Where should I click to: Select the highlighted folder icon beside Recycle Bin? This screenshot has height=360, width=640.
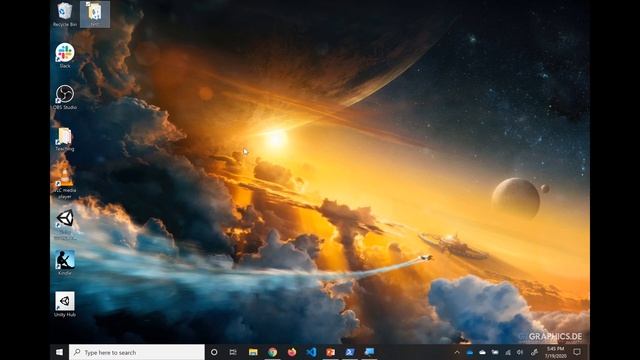pos(95,14)
